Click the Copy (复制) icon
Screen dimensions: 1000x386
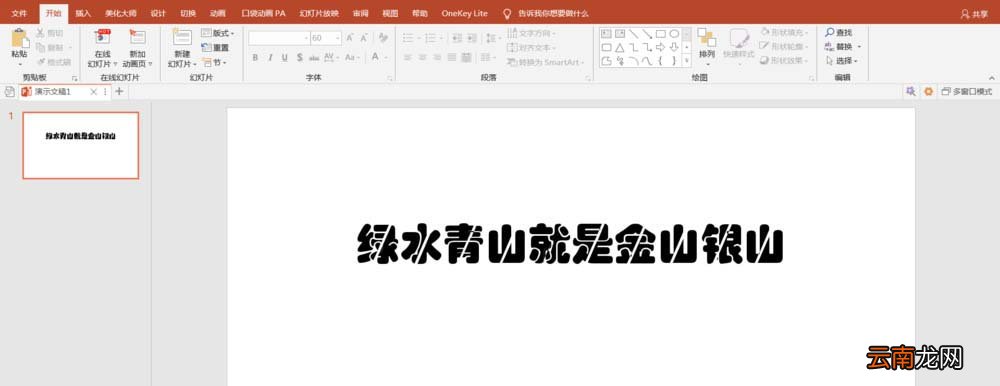(41, 47)
